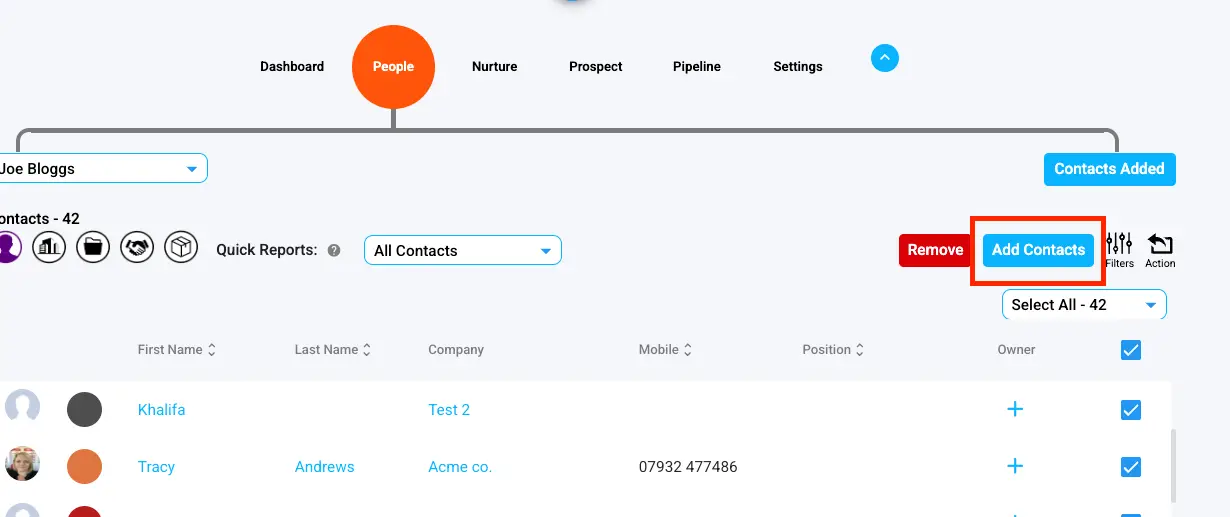The image size is (1230, 517).
Task: Click the package box icon
Action: coord(181,247)
